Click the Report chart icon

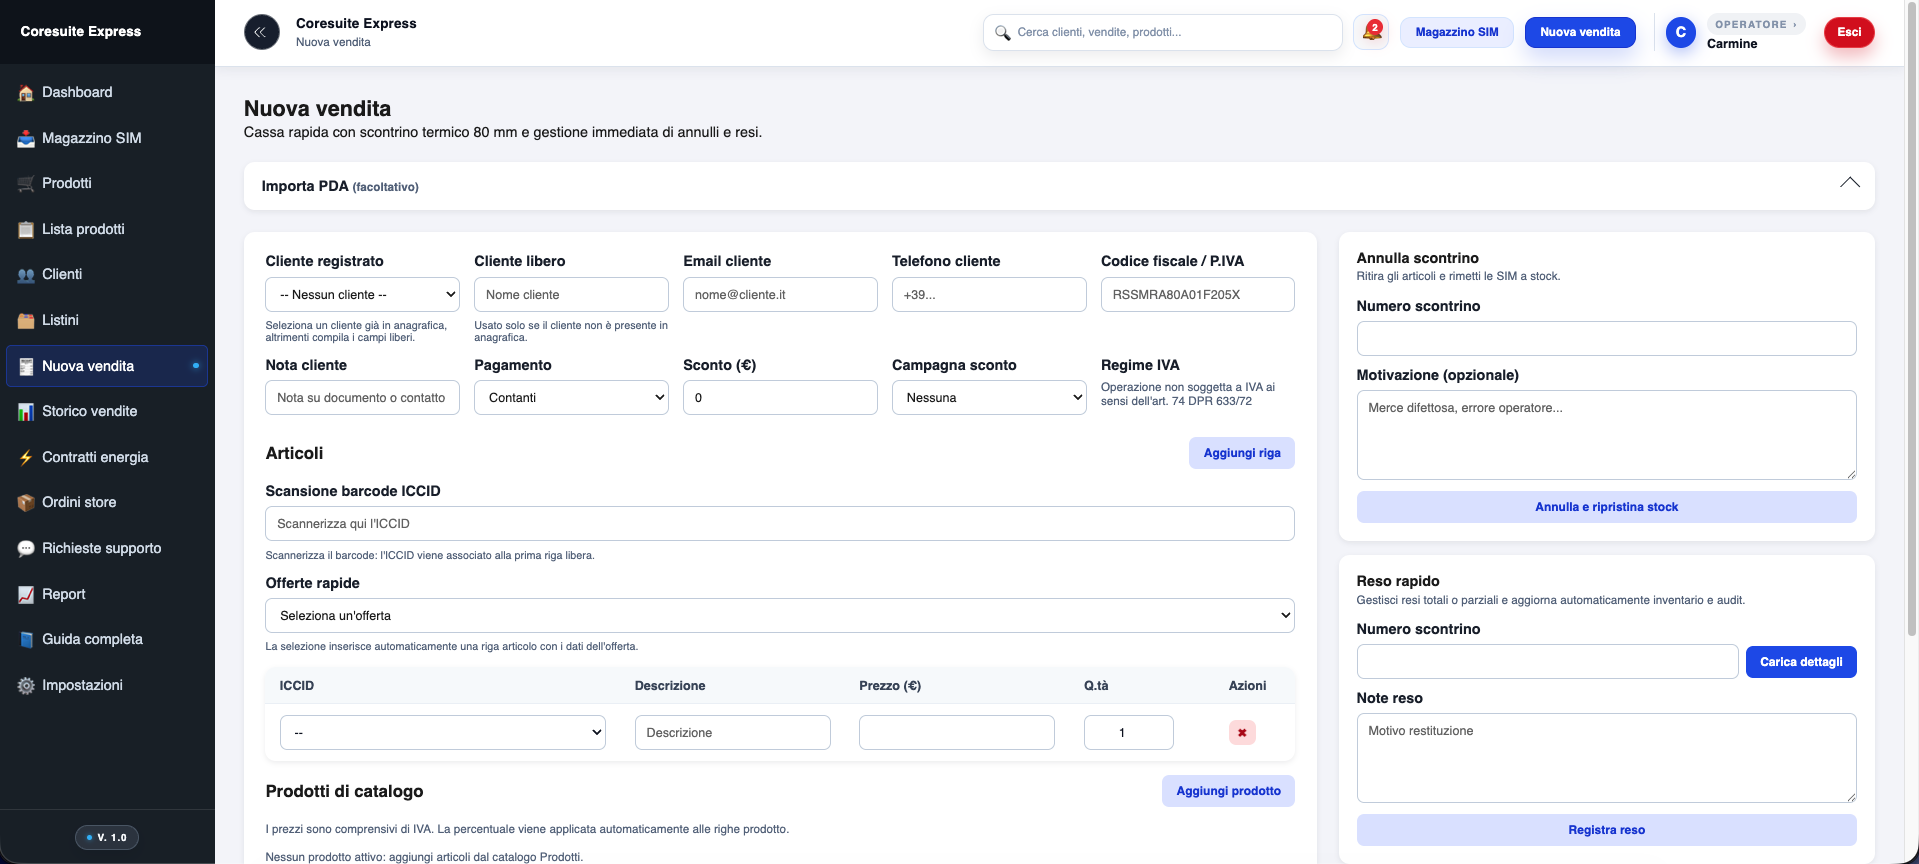click(x=26, y=595)
